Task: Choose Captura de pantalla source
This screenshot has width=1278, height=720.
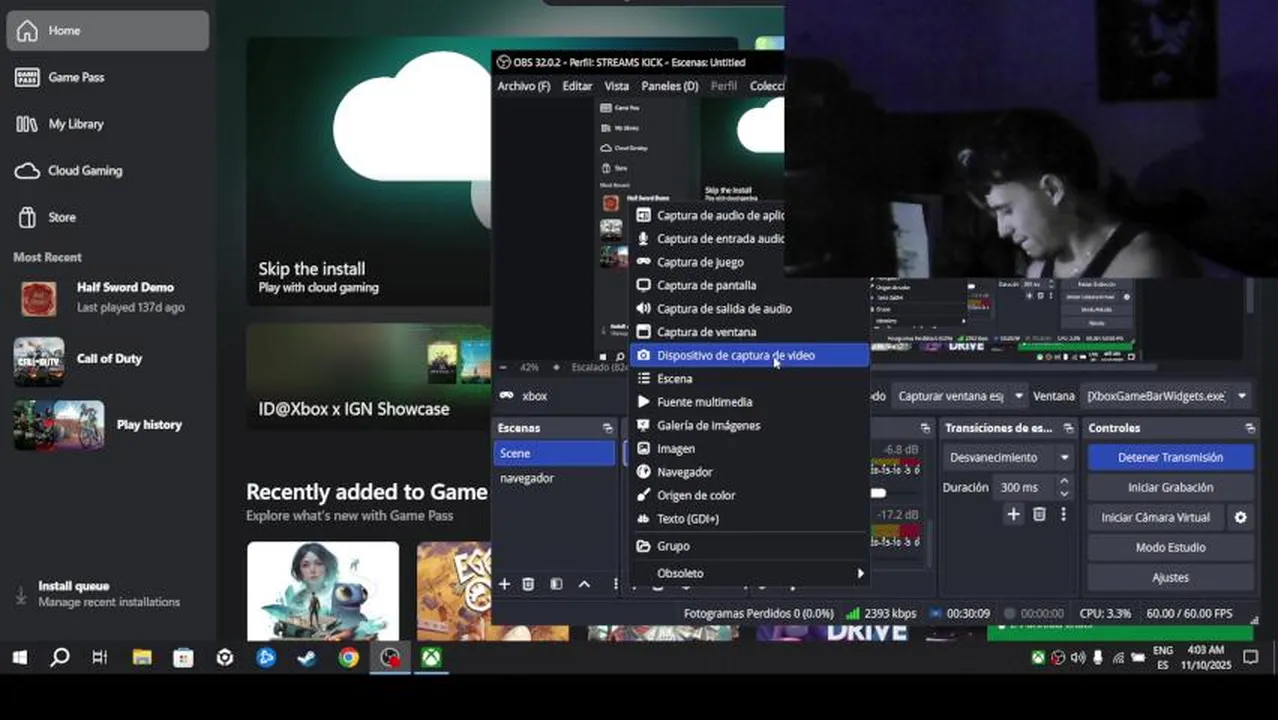Action: click(x=749, y=285)
